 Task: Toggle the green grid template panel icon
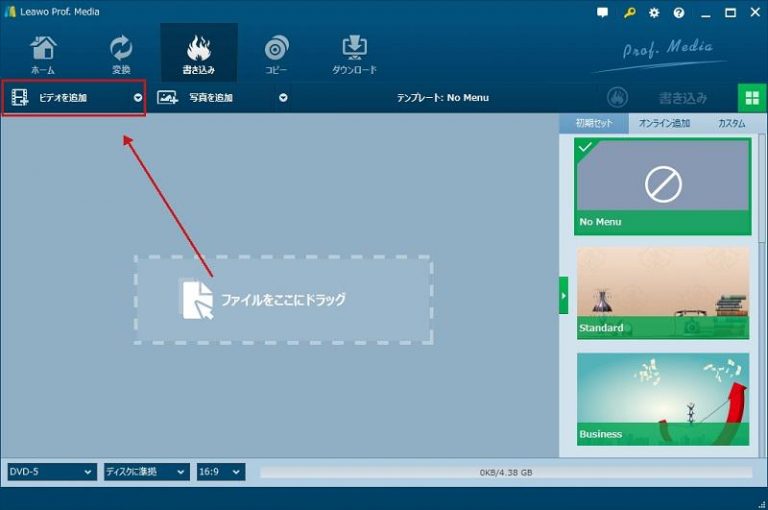point(752,97)
